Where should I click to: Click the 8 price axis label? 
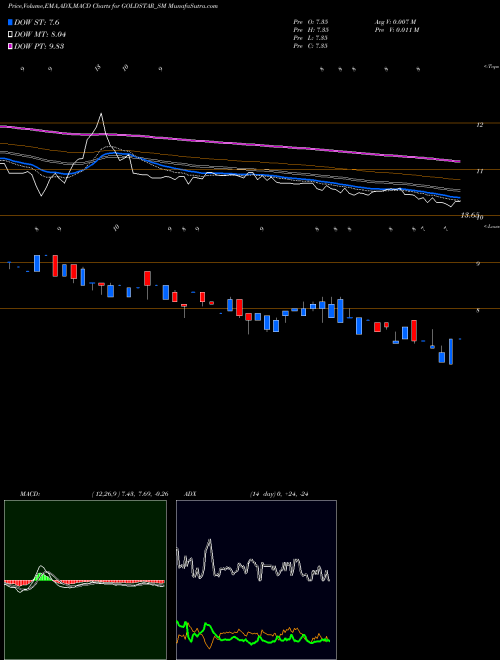click(x=478, y=311)
